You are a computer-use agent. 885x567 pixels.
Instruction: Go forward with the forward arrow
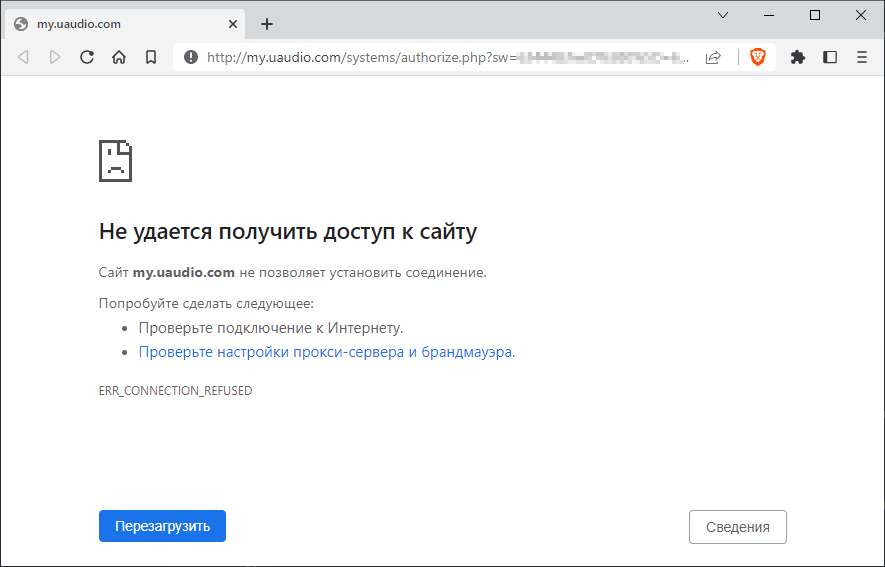(x=55, y=57)
